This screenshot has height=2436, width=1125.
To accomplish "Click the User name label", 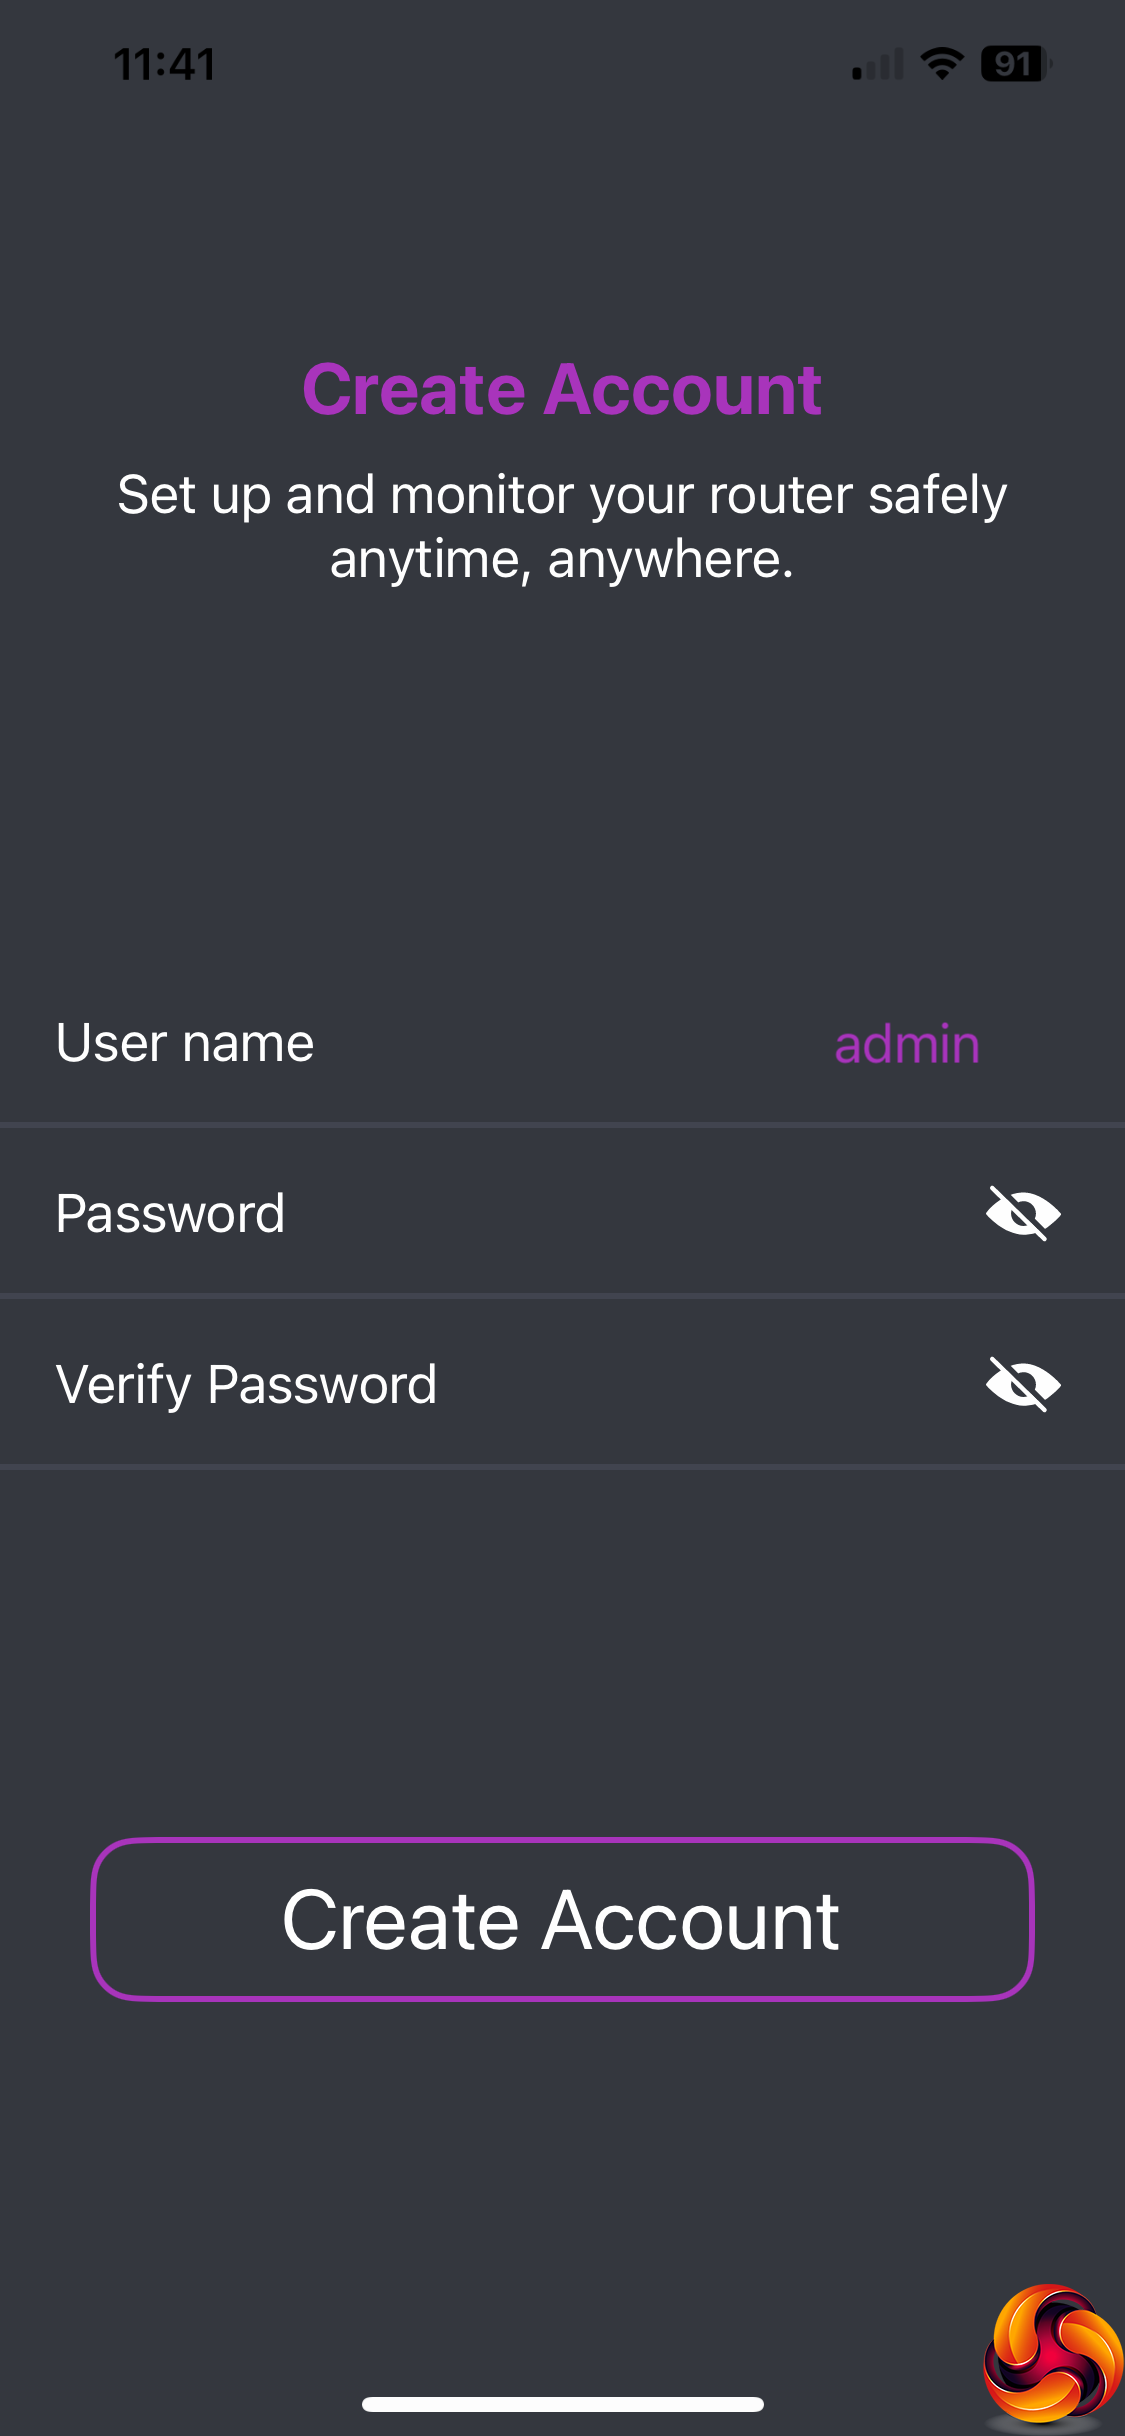I will 185,1043.
